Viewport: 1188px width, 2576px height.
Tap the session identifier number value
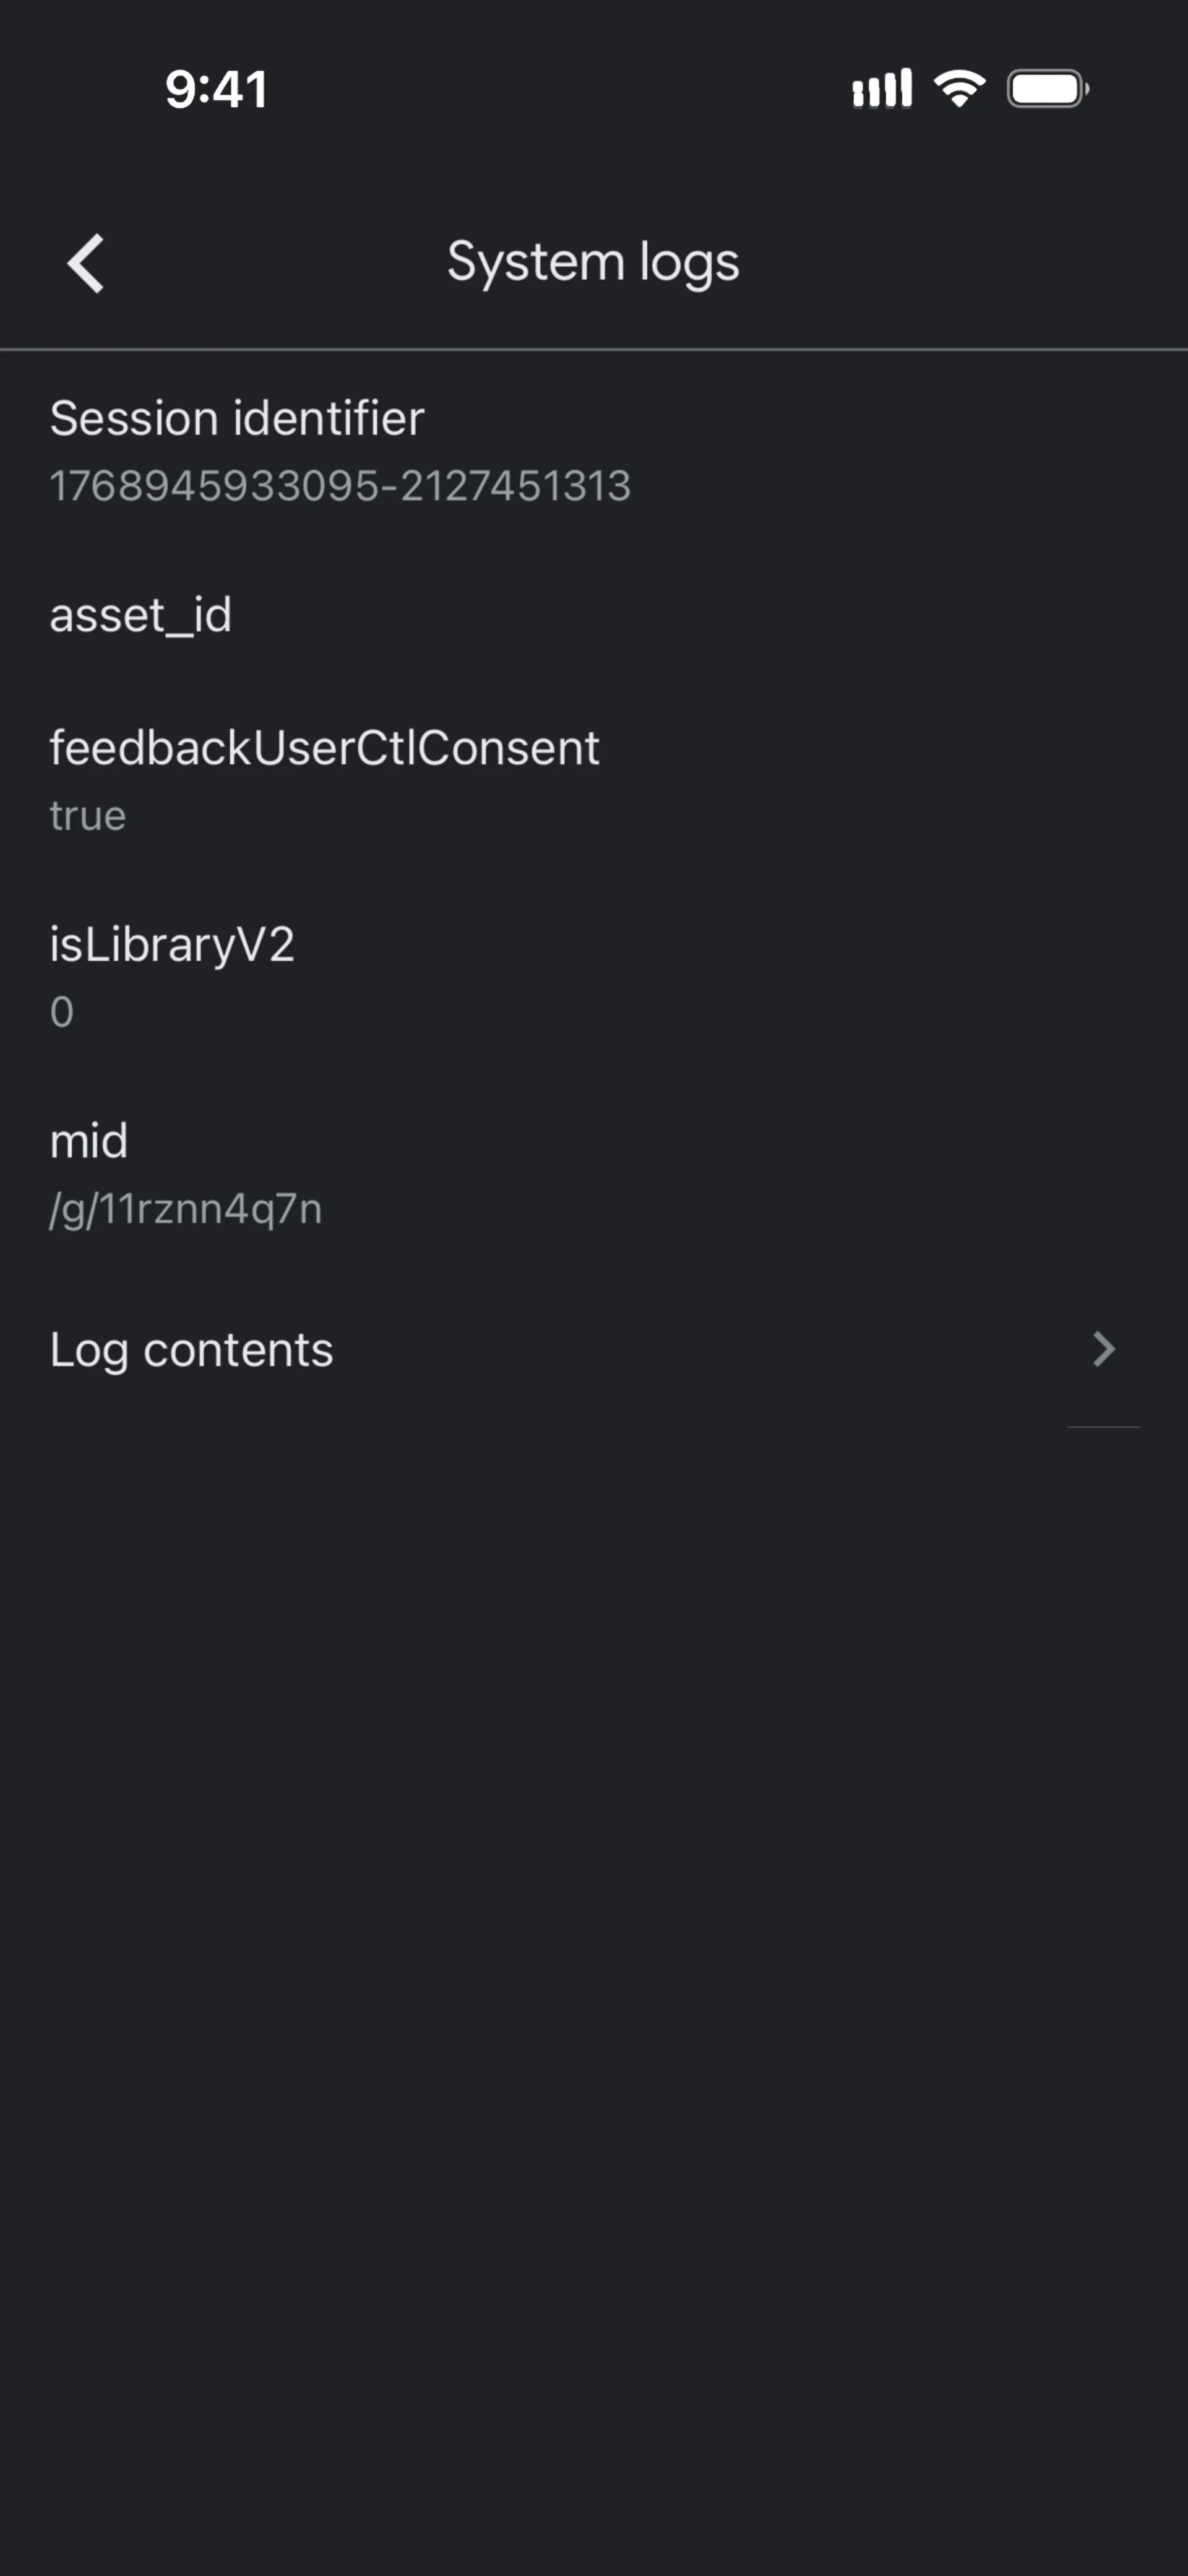pyautogui.click(x=340, y=486)
